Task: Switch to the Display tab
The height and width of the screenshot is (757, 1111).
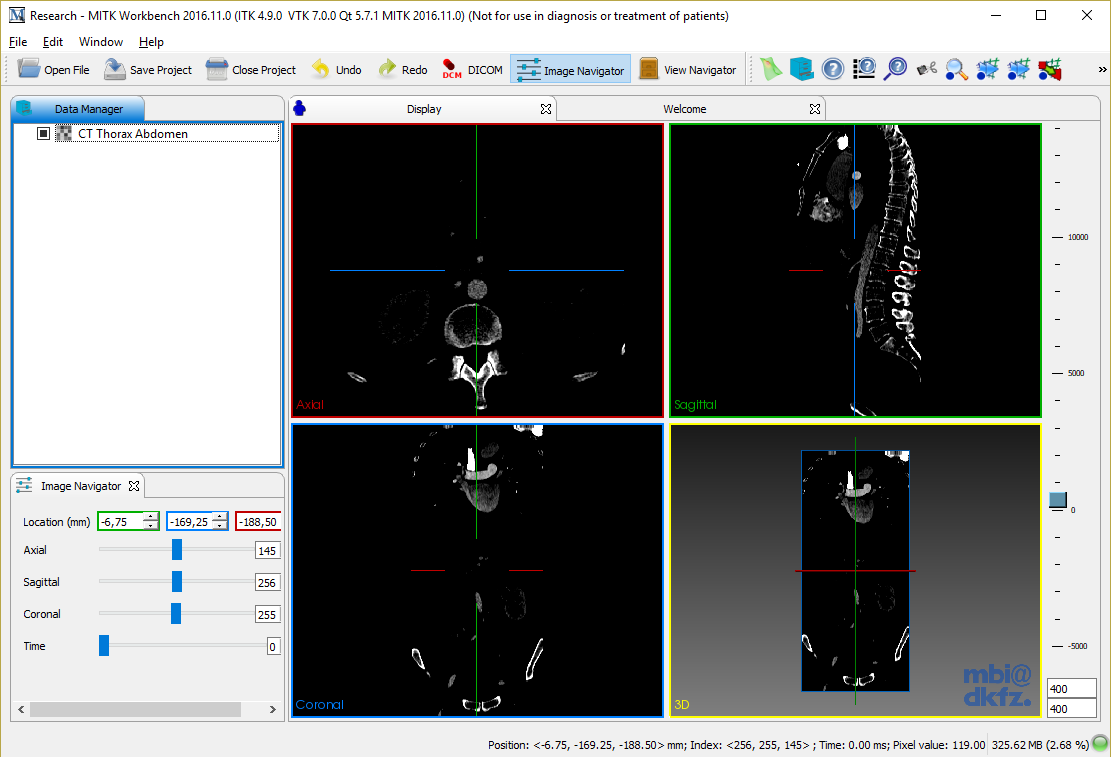Action: click(x=424, y=108)
